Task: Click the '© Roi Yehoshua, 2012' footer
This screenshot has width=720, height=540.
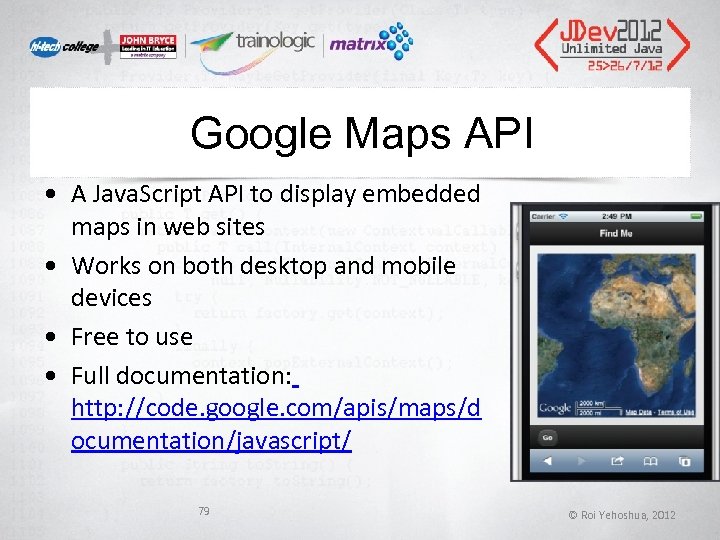Action: [622, 515]
